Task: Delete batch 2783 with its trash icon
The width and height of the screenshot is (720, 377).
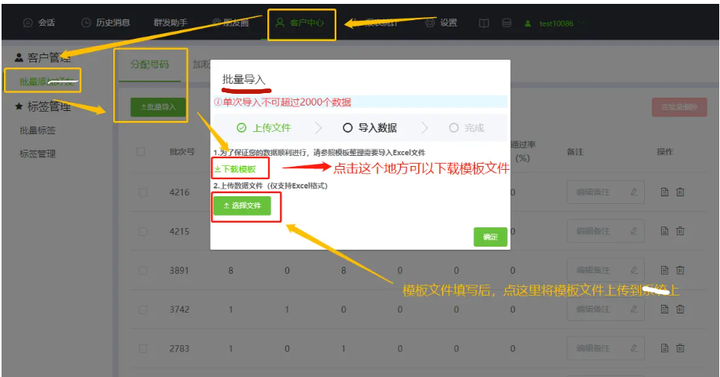Action: coord(680,349)
